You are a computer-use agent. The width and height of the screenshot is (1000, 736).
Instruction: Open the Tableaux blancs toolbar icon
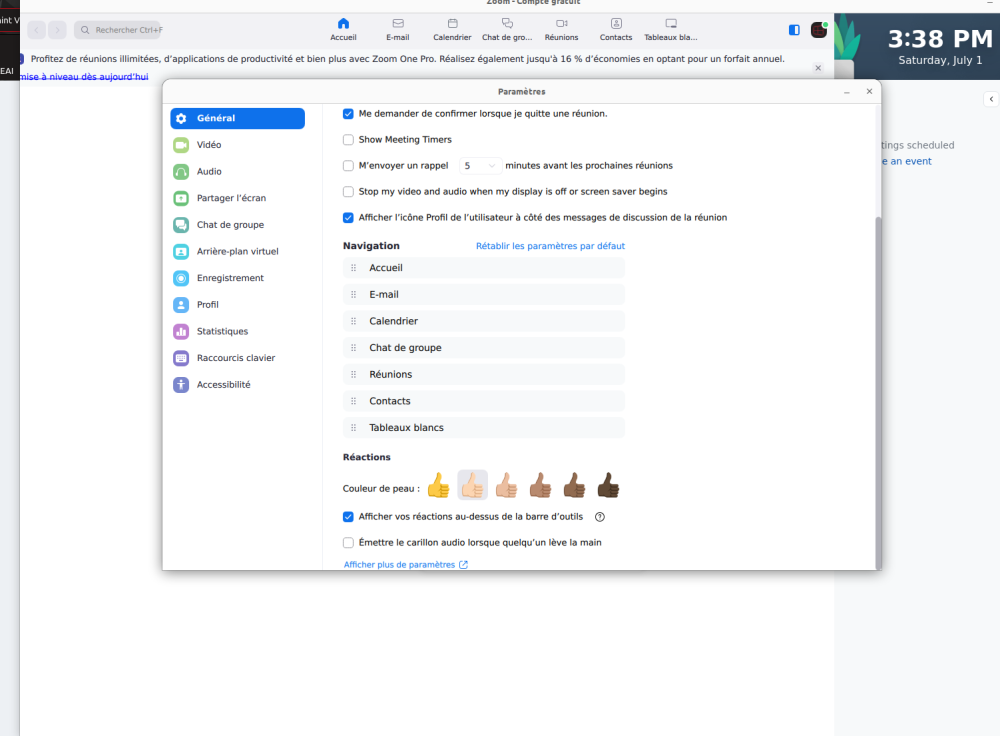tap(671, 29)
